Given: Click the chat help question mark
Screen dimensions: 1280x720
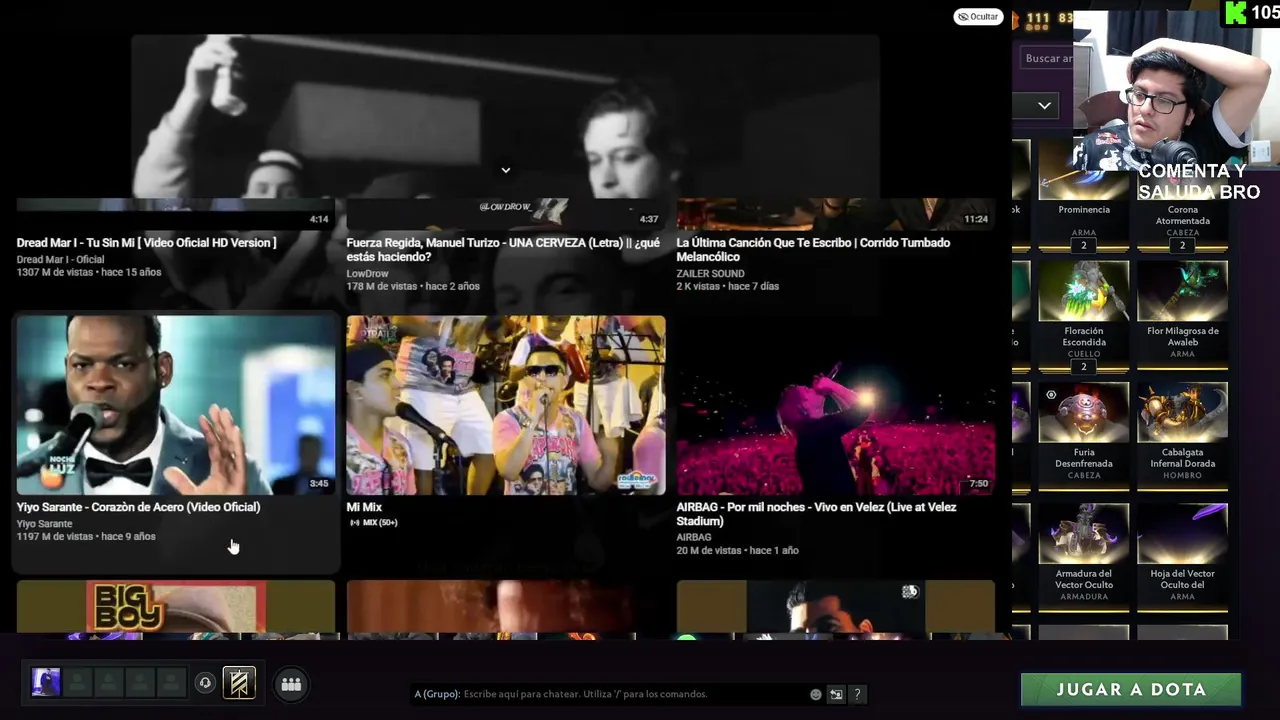Looking at the screenshot, I should pos(857,694).
